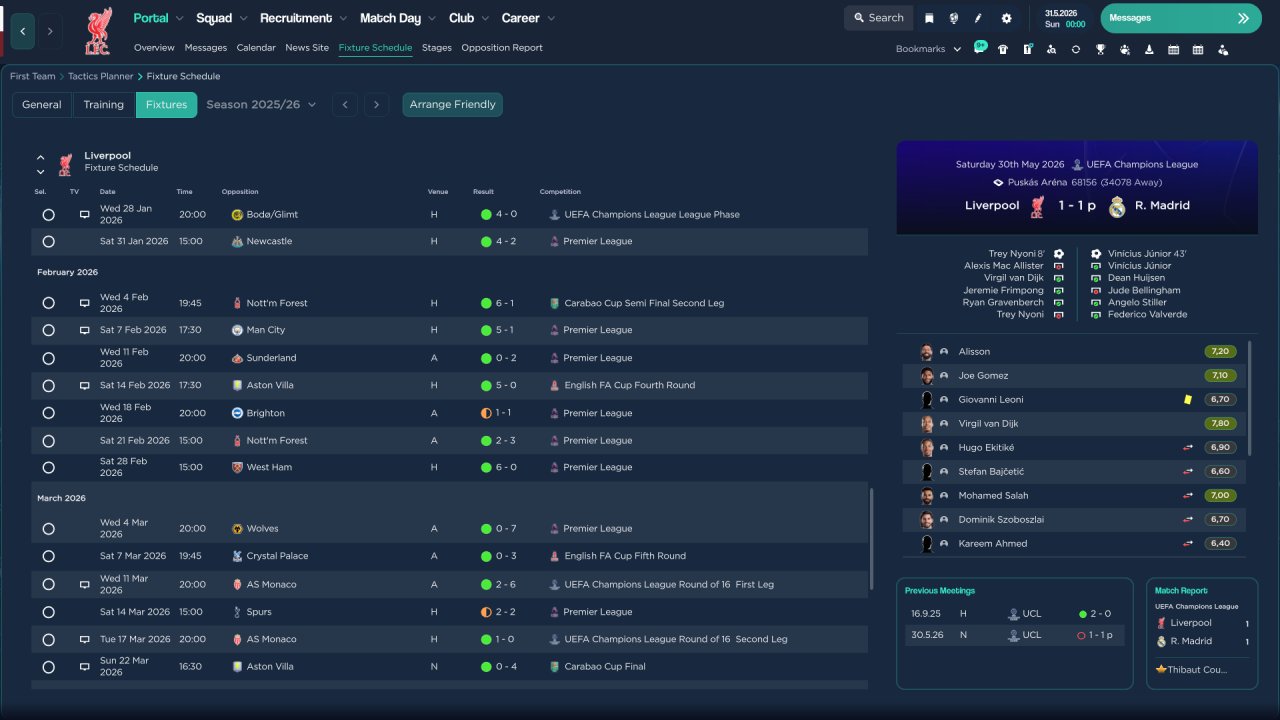Image resolution: width=1280 pixels, height=720 pixels.
Task: Click the goal ball icon beside Trey Nyoni 8'
Action: (x=1058, y=254)
